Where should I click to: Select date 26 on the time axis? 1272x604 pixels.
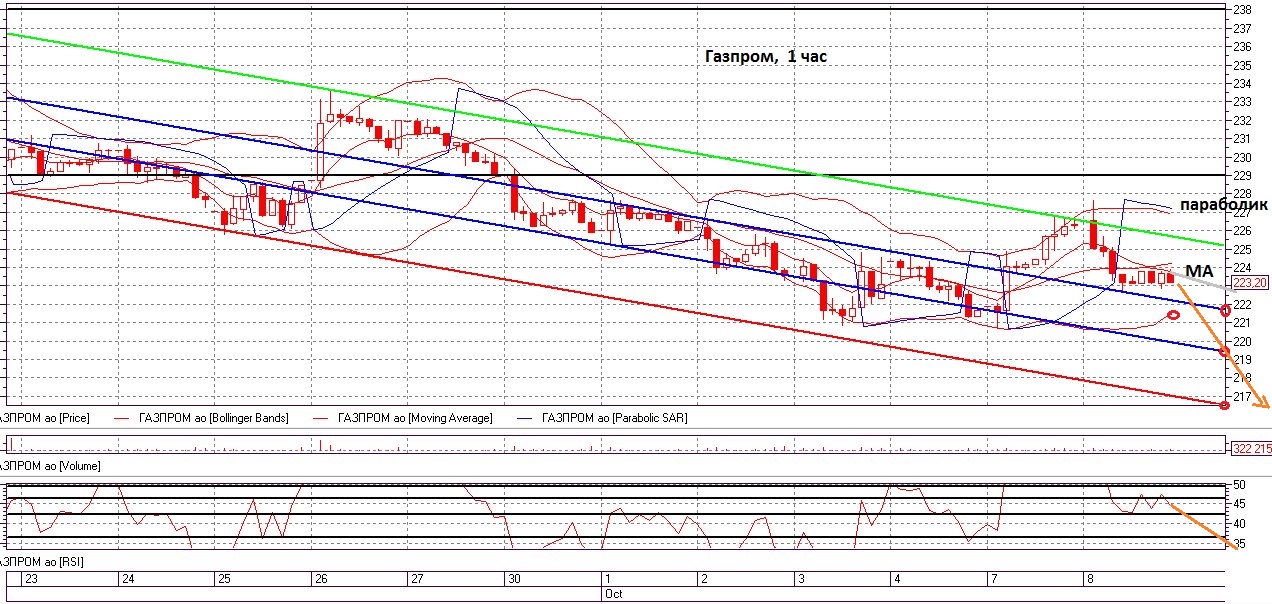point(321,579)
